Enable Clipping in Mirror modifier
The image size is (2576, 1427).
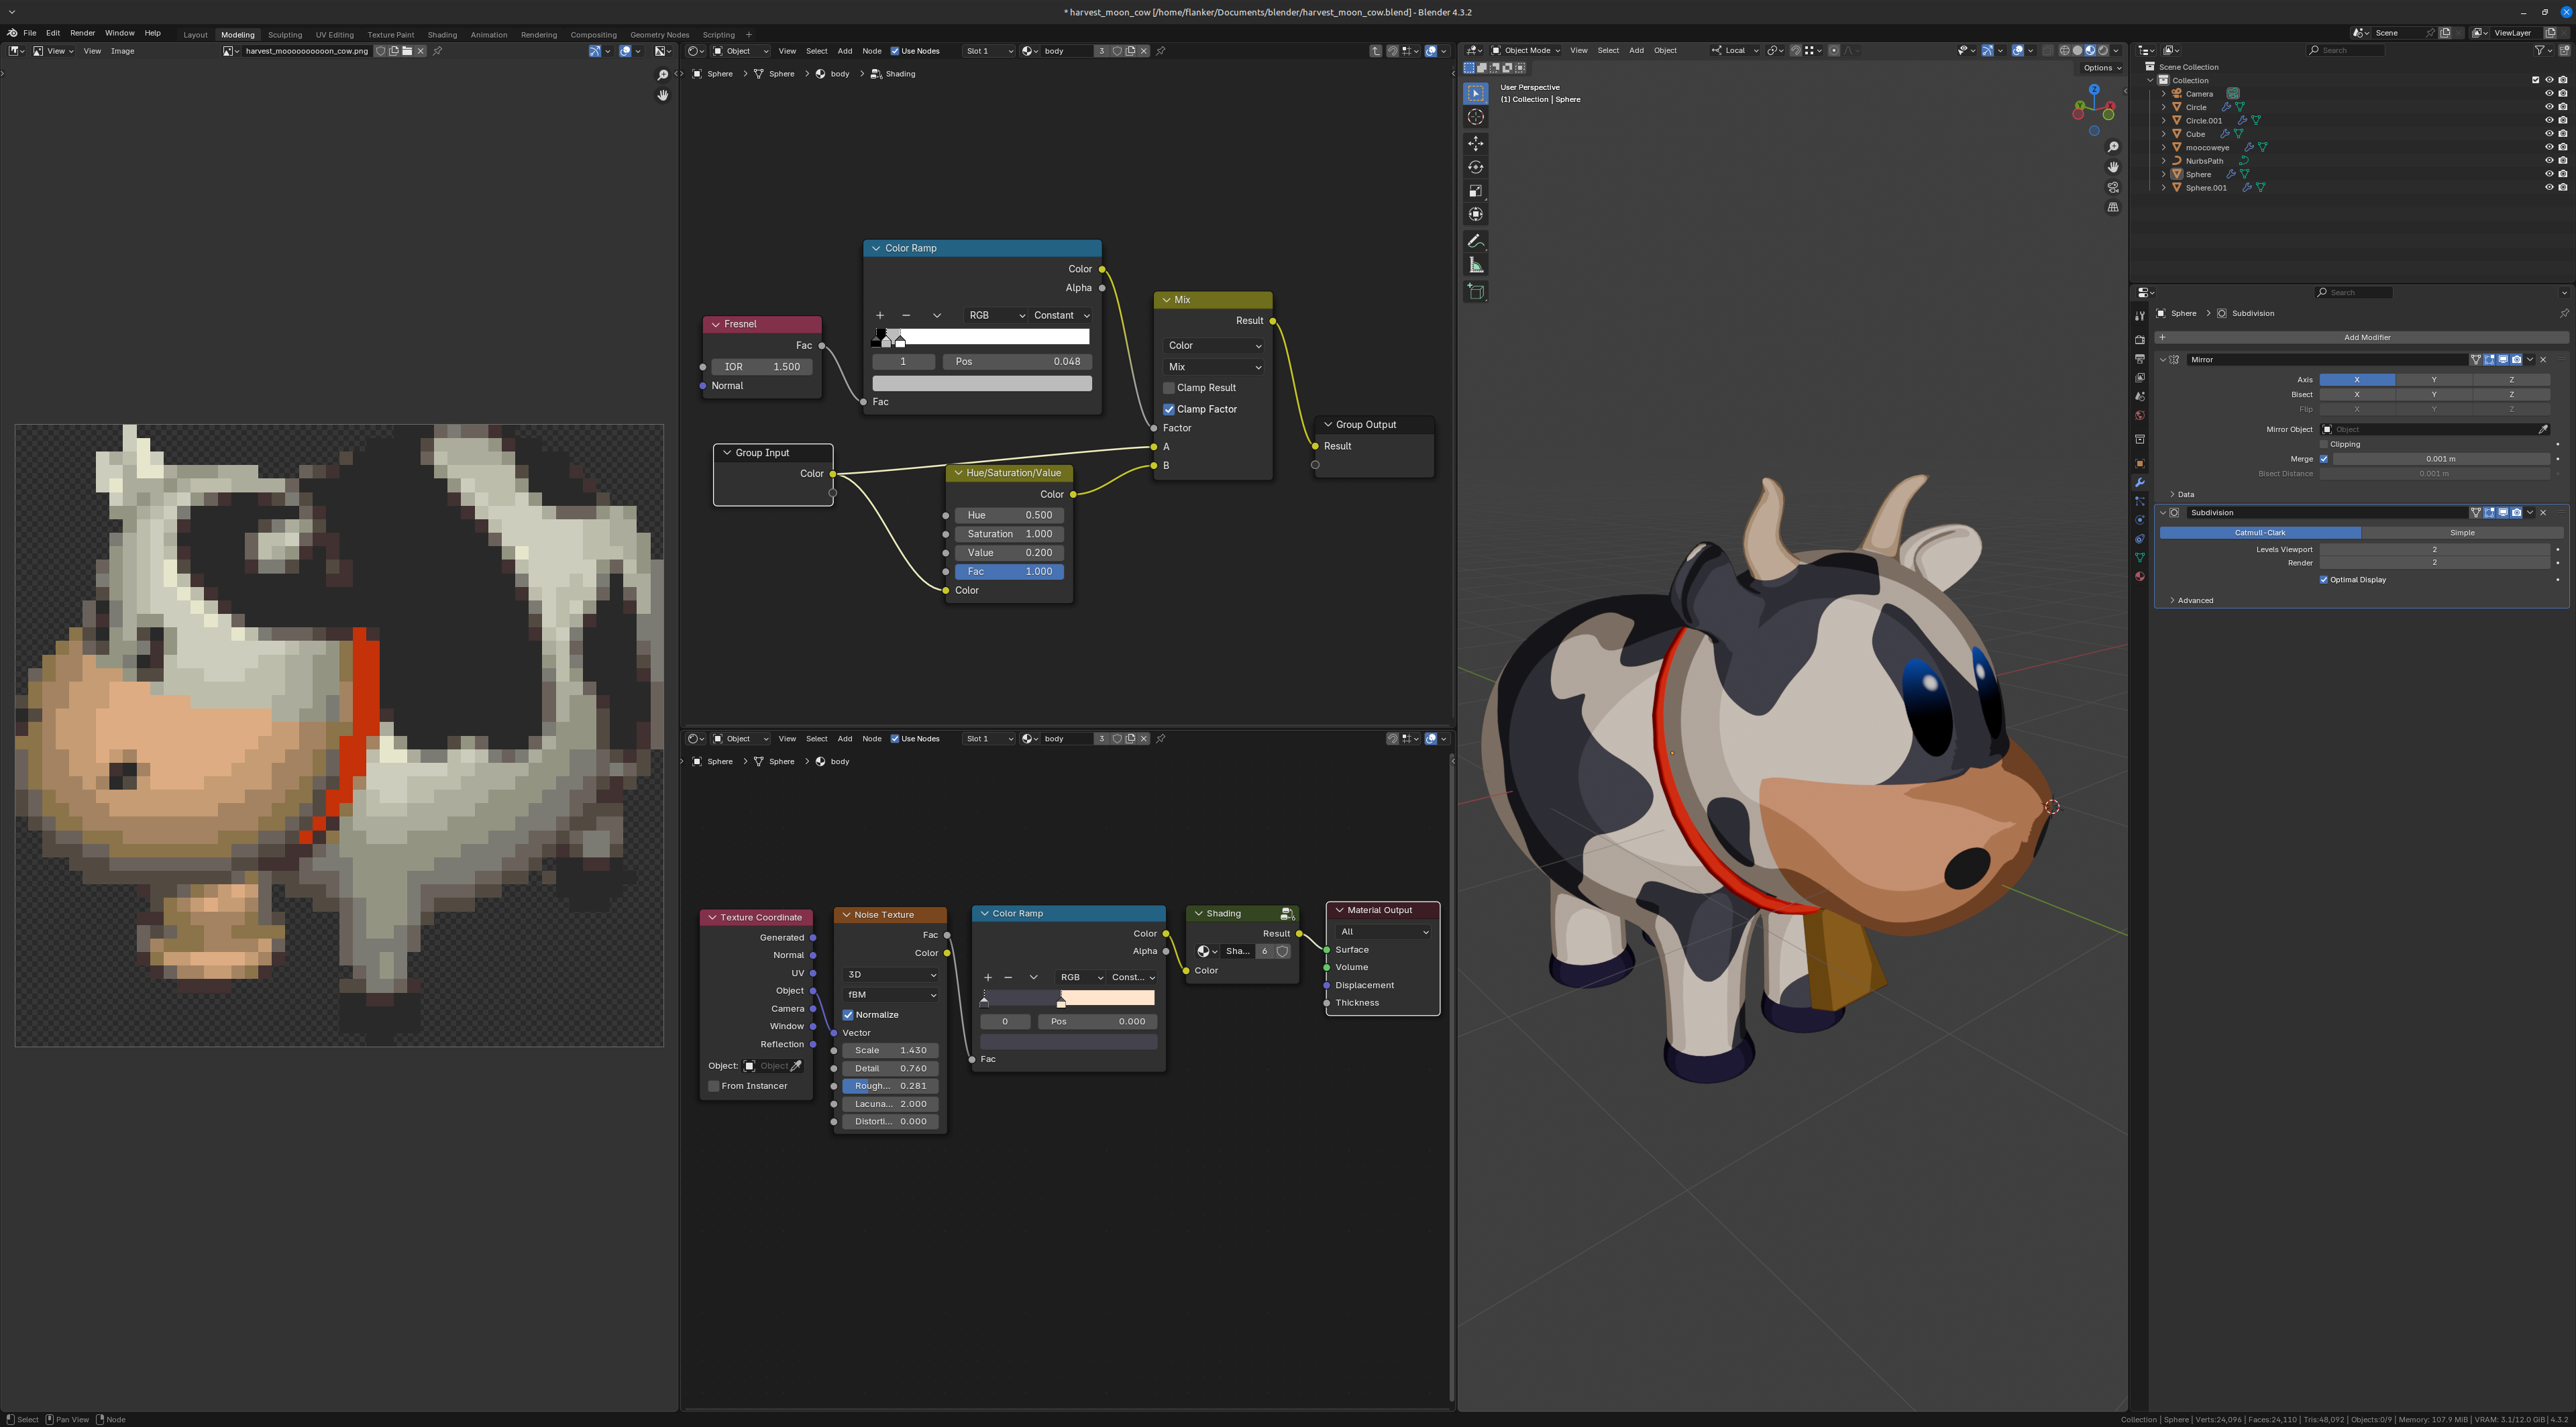[2324, 444]
